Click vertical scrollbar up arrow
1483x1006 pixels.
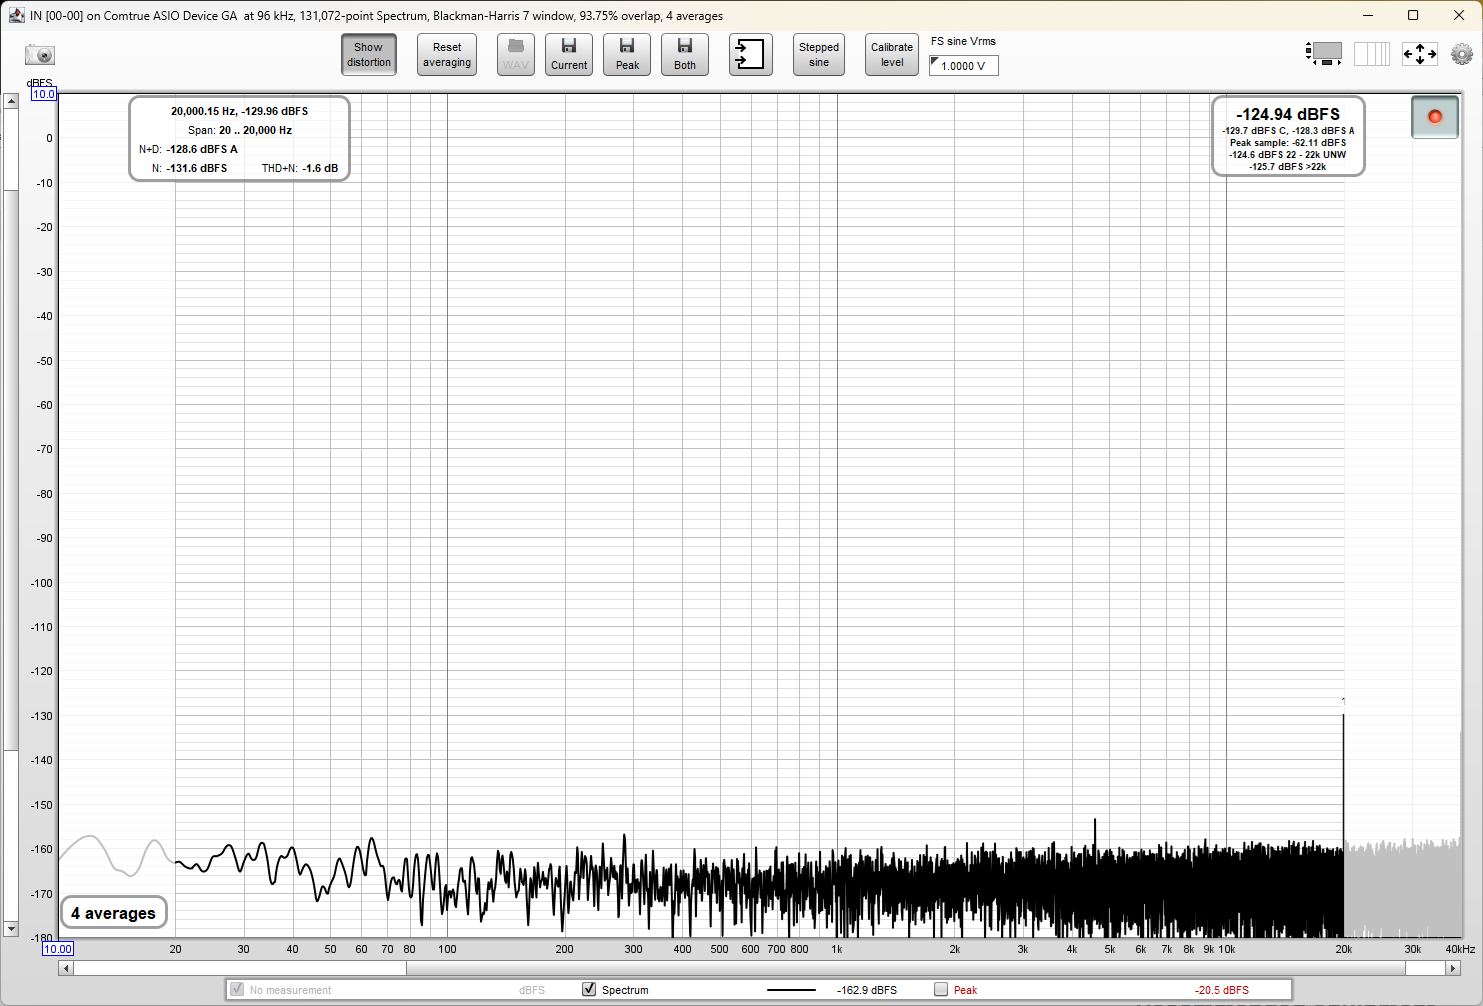pos(11,101)
